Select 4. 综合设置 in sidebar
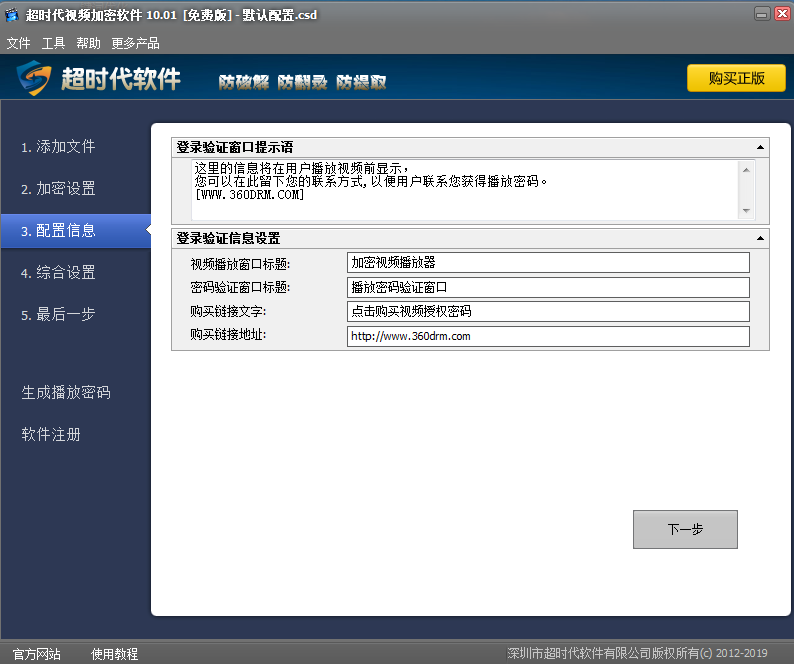 click(x=59, y=273)
